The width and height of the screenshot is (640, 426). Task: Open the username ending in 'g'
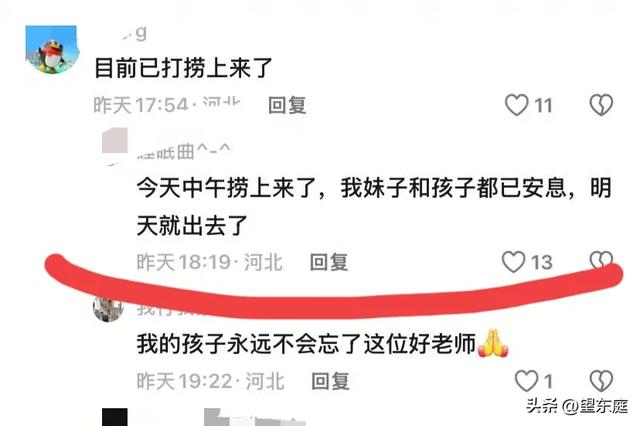(135, 34)
